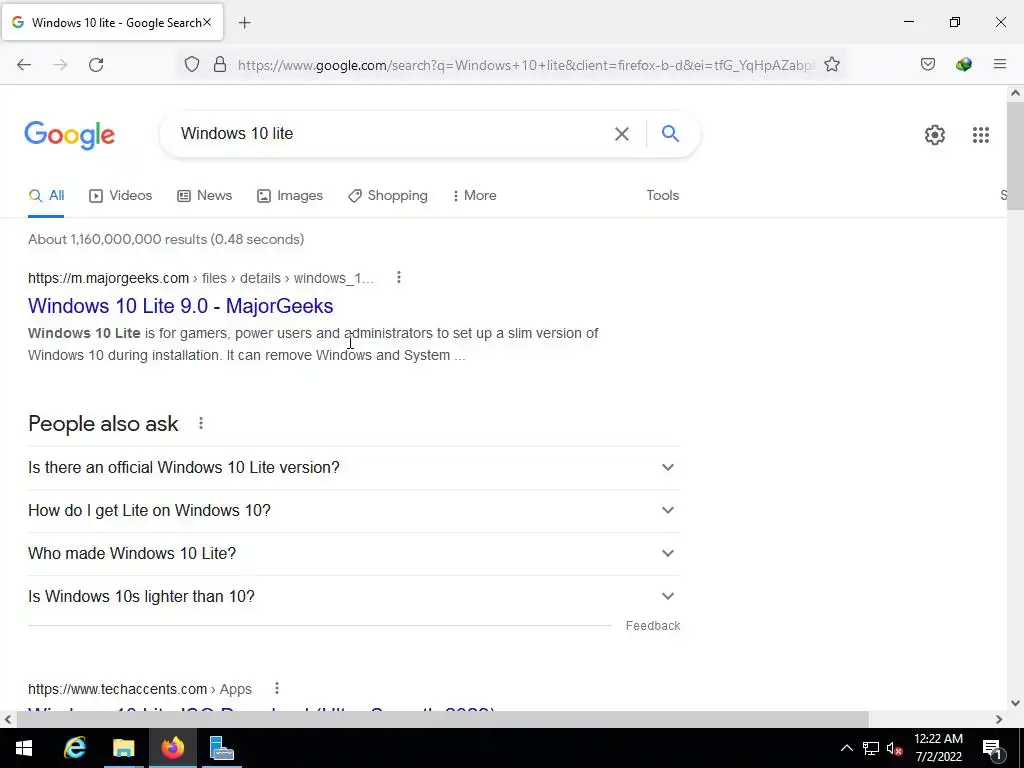Click the m.majorgeeks.com result URL
The width and height of the screenshot is (1024, 768).
tap(201, 278)
